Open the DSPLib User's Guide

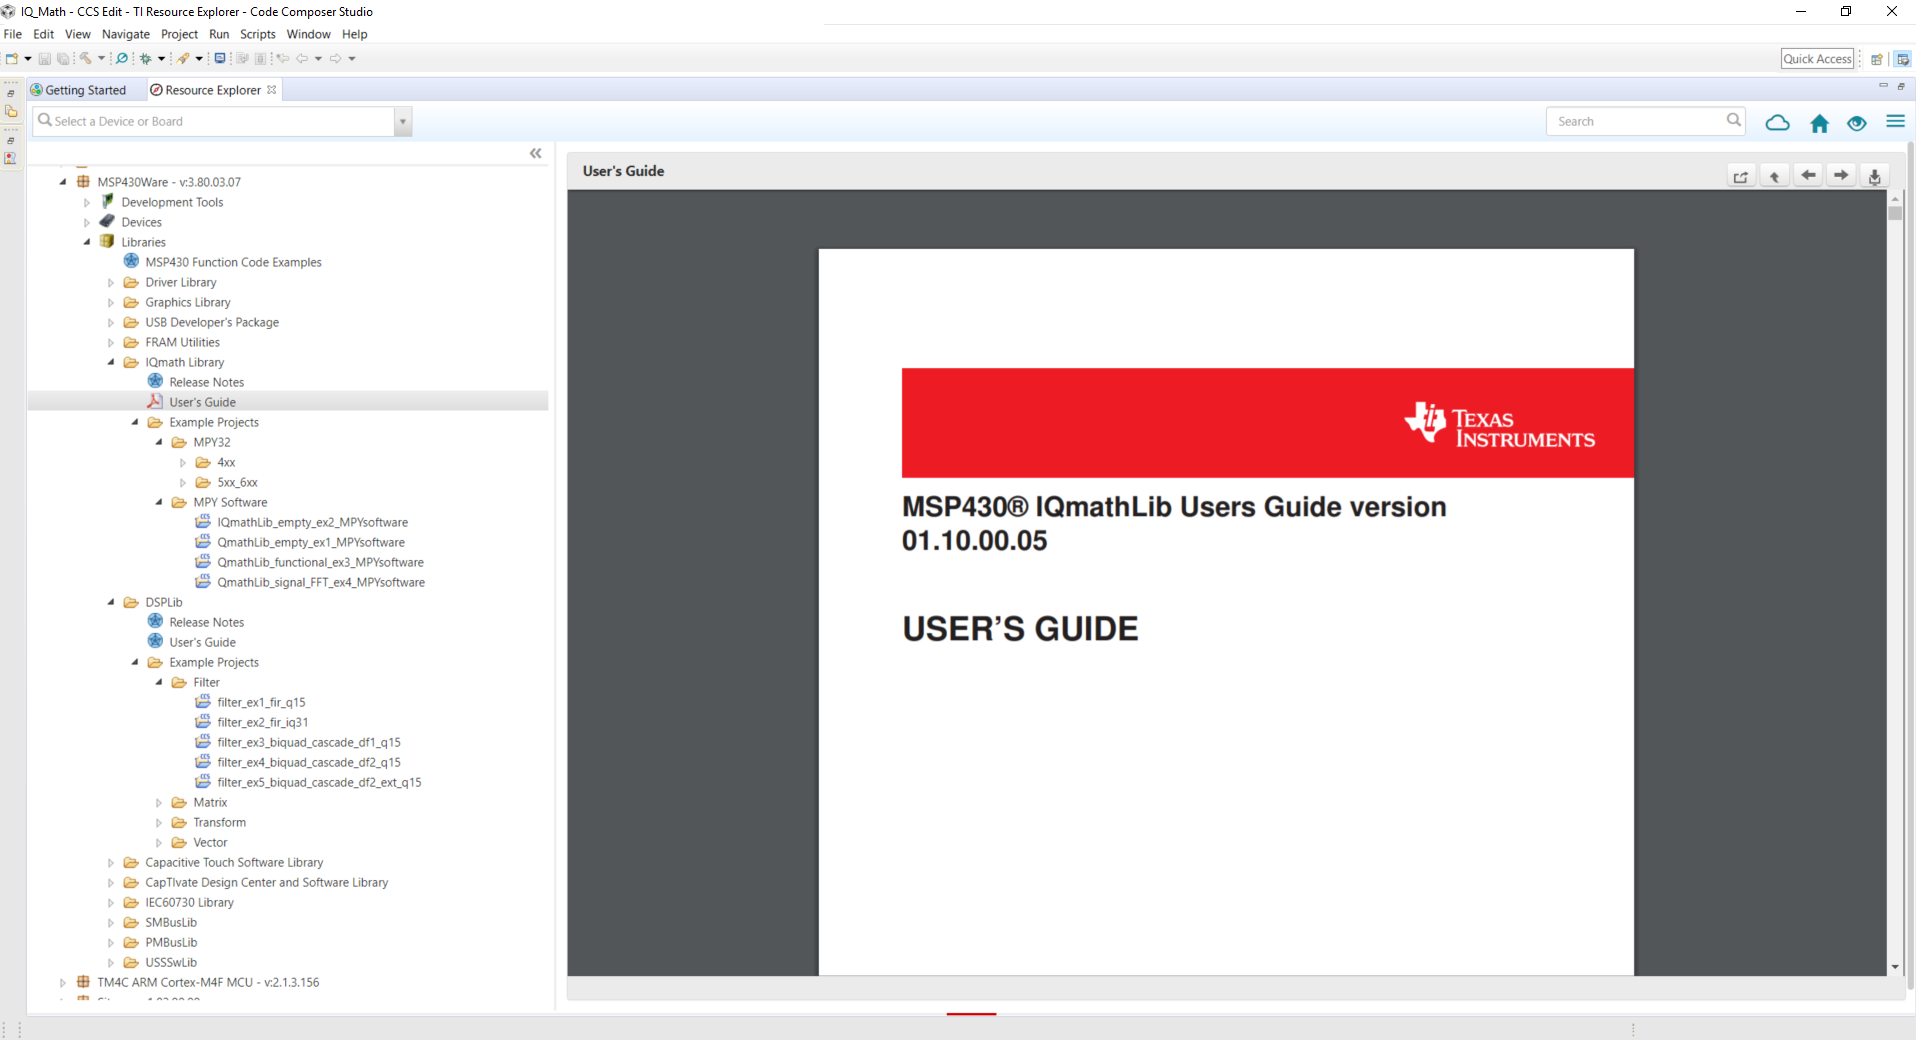(x=203, y=642)
